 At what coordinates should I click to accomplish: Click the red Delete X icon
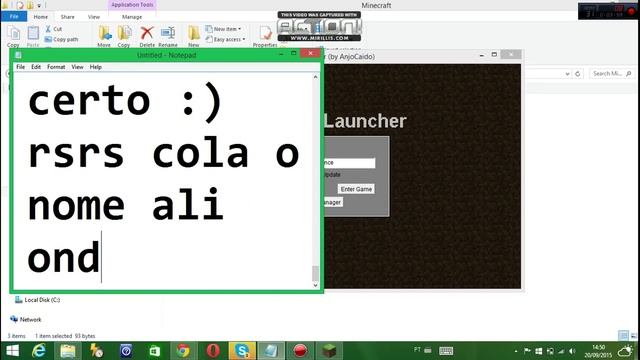click(x=147, y=33)
